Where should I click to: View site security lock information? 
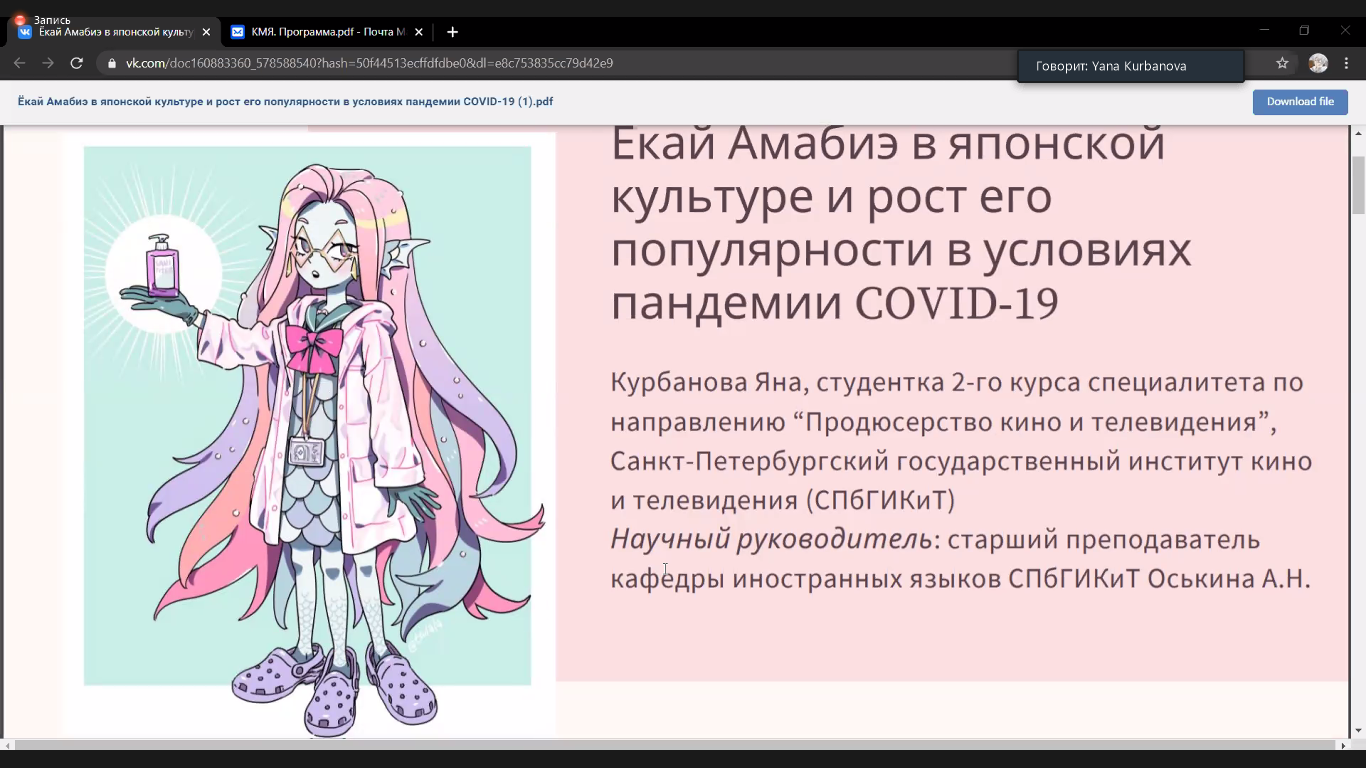(112, 63)
